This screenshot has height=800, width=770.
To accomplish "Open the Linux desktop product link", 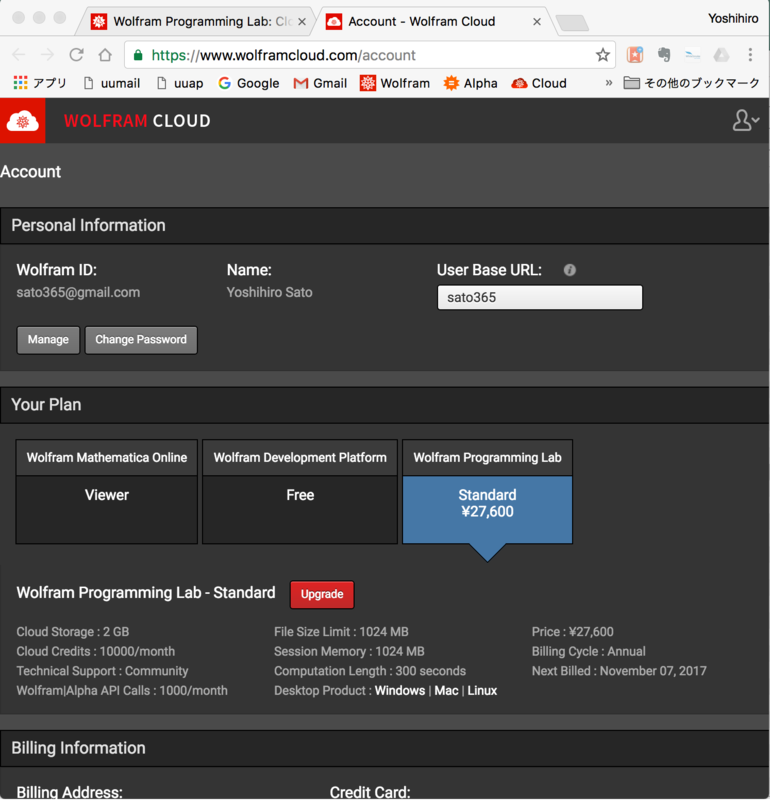I will [482, 690].
